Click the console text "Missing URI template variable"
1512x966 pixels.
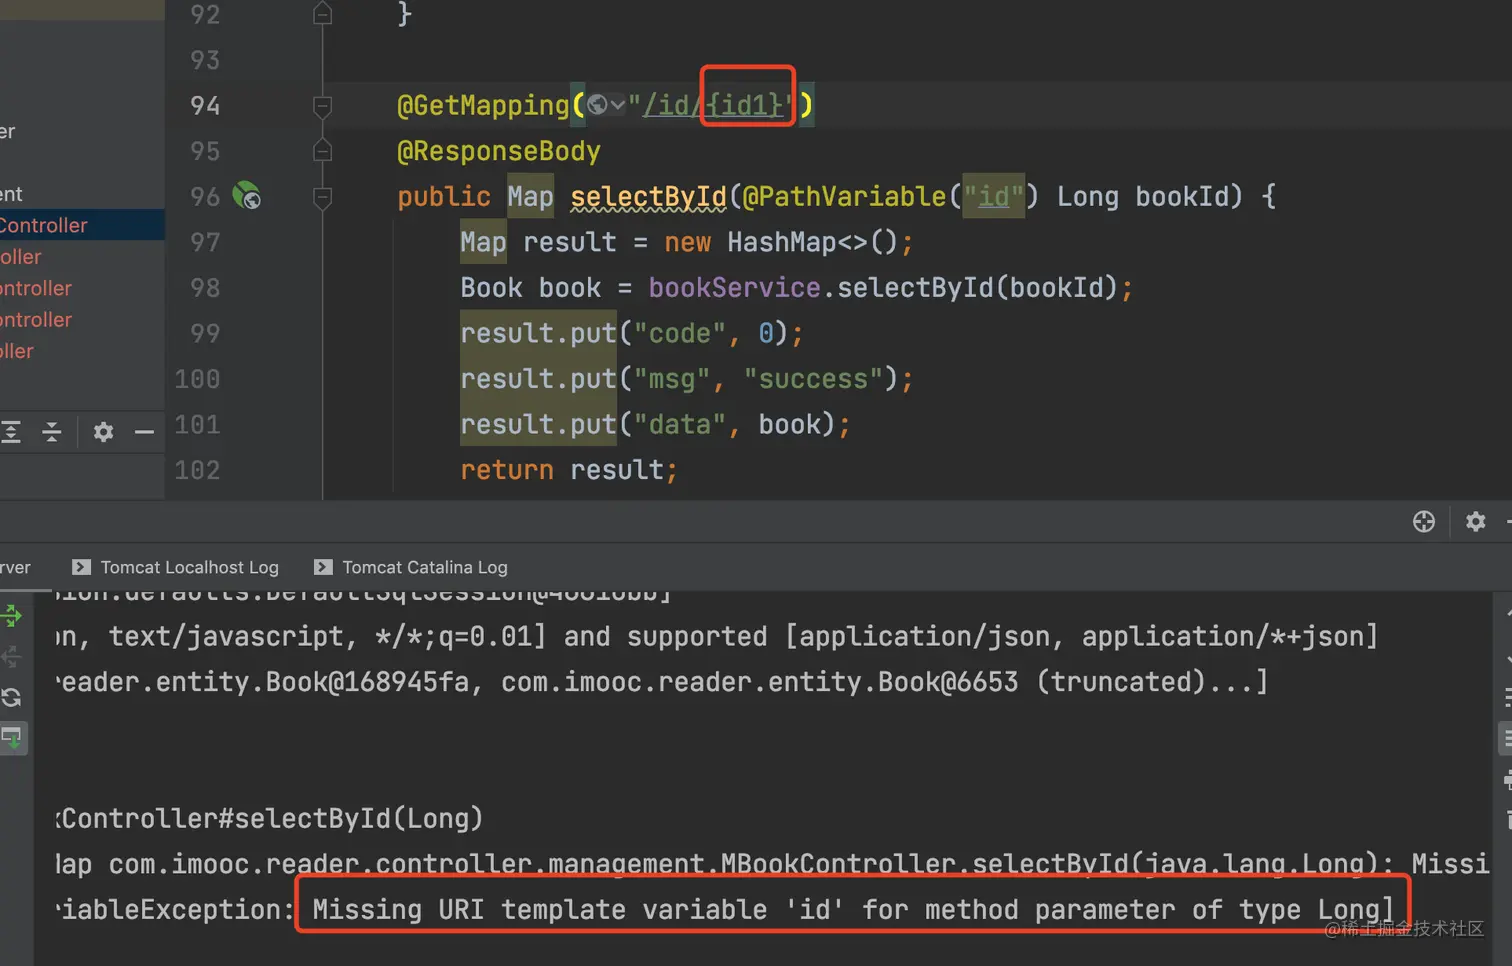coord(540,909)
